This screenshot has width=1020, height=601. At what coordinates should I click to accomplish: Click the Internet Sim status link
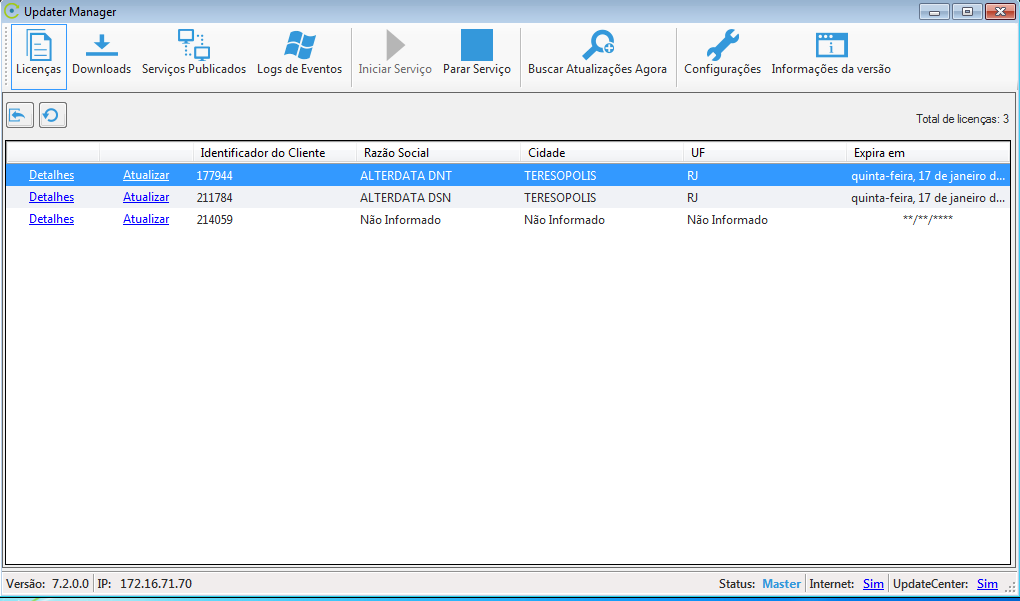(x=873, y=583)
